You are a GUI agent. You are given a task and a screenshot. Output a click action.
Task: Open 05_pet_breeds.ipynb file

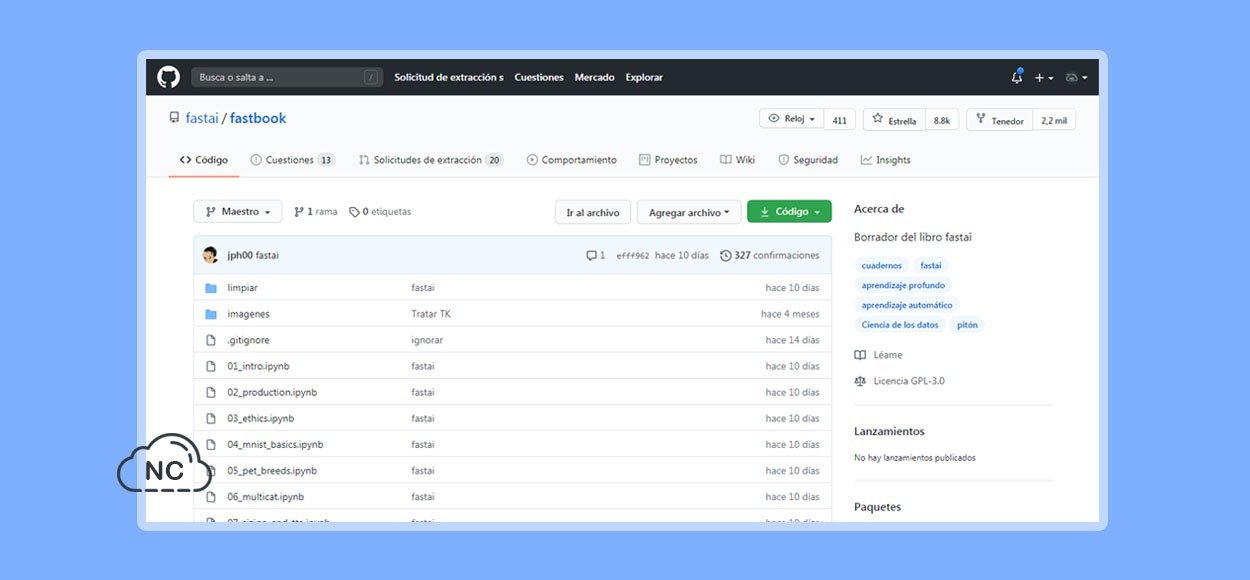tap(272, 470)
